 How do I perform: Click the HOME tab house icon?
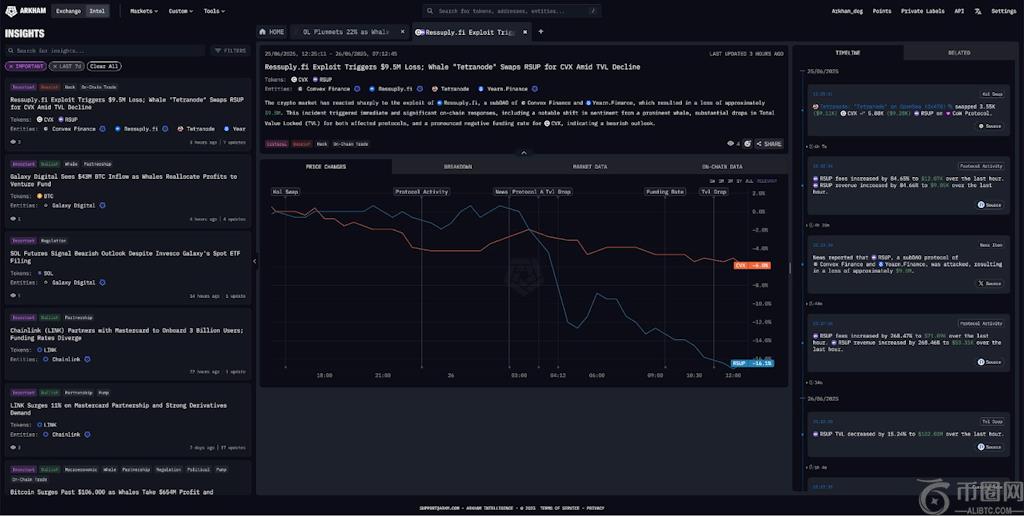[264, 32]
